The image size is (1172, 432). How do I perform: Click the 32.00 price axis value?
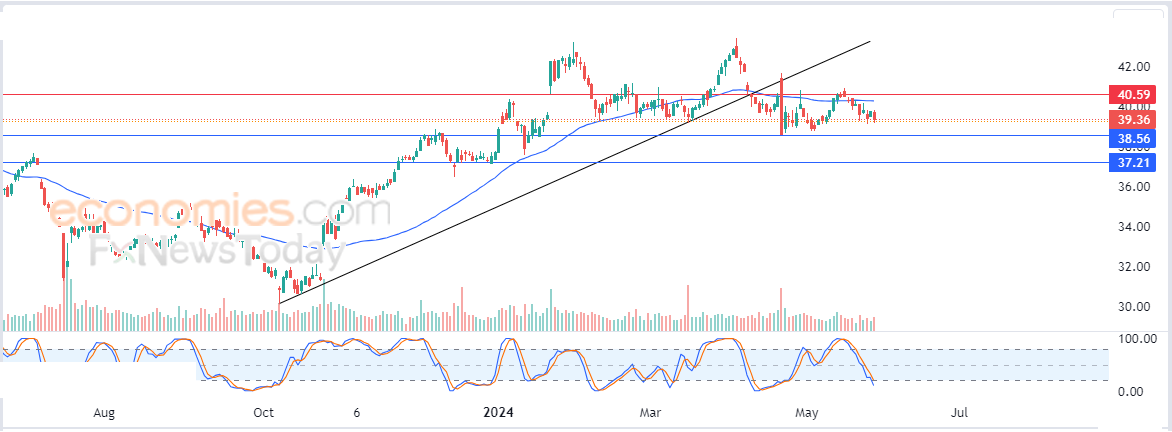coord(1133,266)
